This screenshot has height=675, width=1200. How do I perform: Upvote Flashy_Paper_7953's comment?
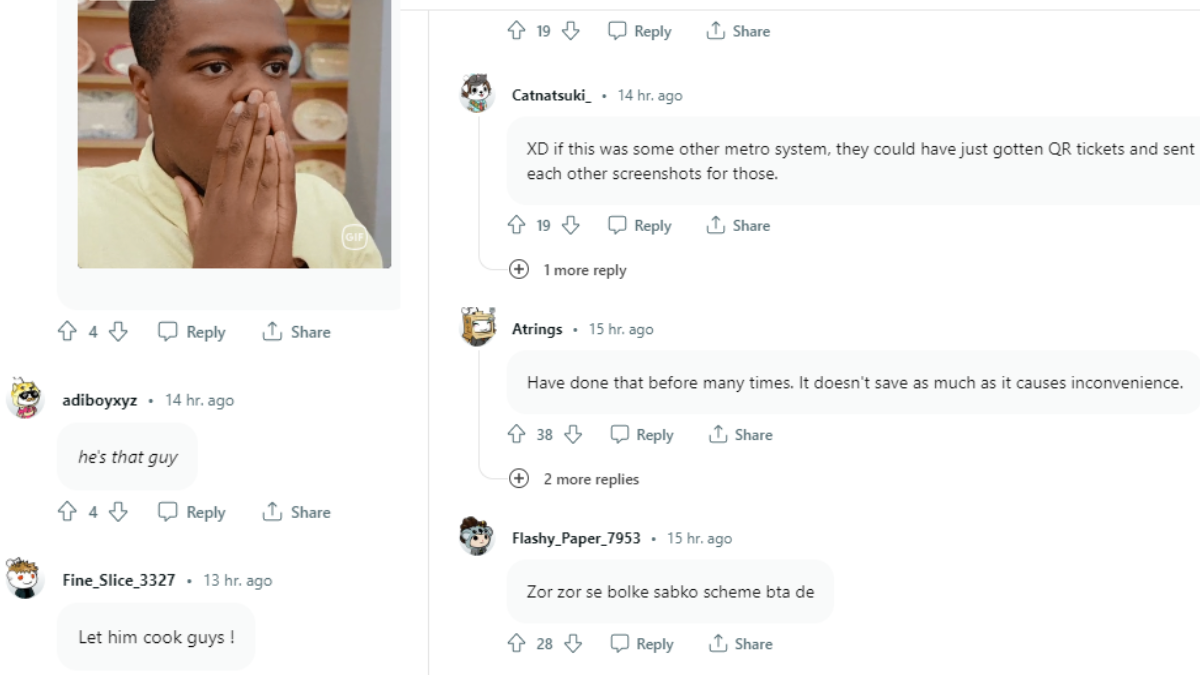[515, 643]
